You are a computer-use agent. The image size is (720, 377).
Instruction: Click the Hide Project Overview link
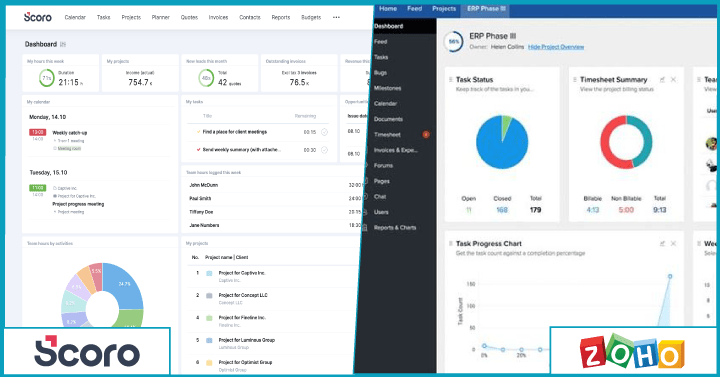[556, 47]
